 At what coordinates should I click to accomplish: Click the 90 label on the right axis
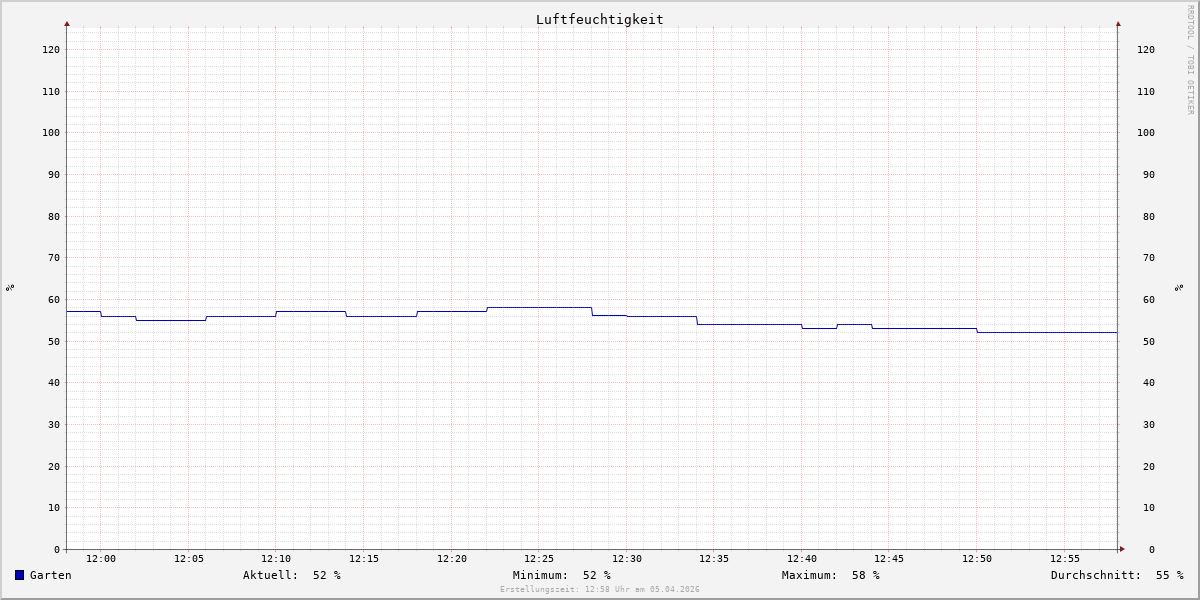tap(1149, 175)
